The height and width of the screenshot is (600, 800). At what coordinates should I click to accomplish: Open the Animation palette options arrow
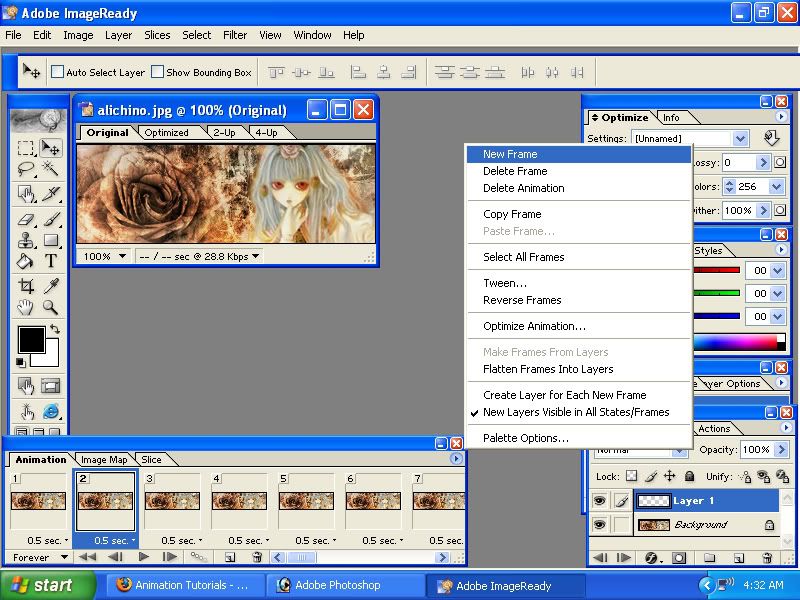pos(456,459)
